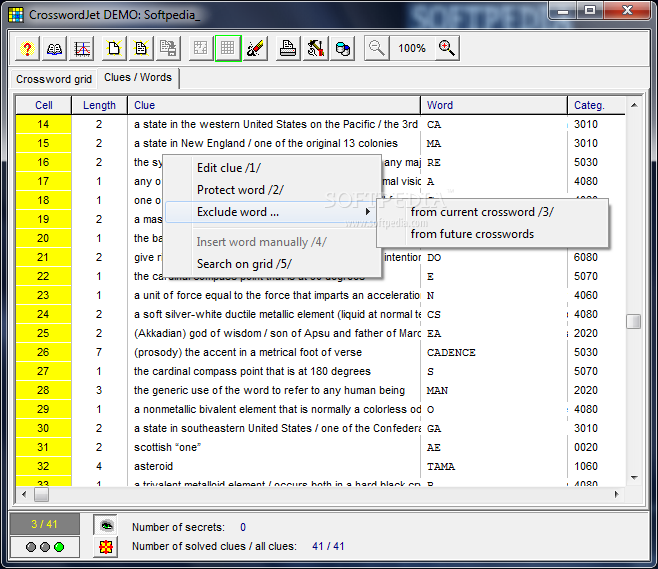
Task: Click the green status light
Action: click(x=59, y=547)
